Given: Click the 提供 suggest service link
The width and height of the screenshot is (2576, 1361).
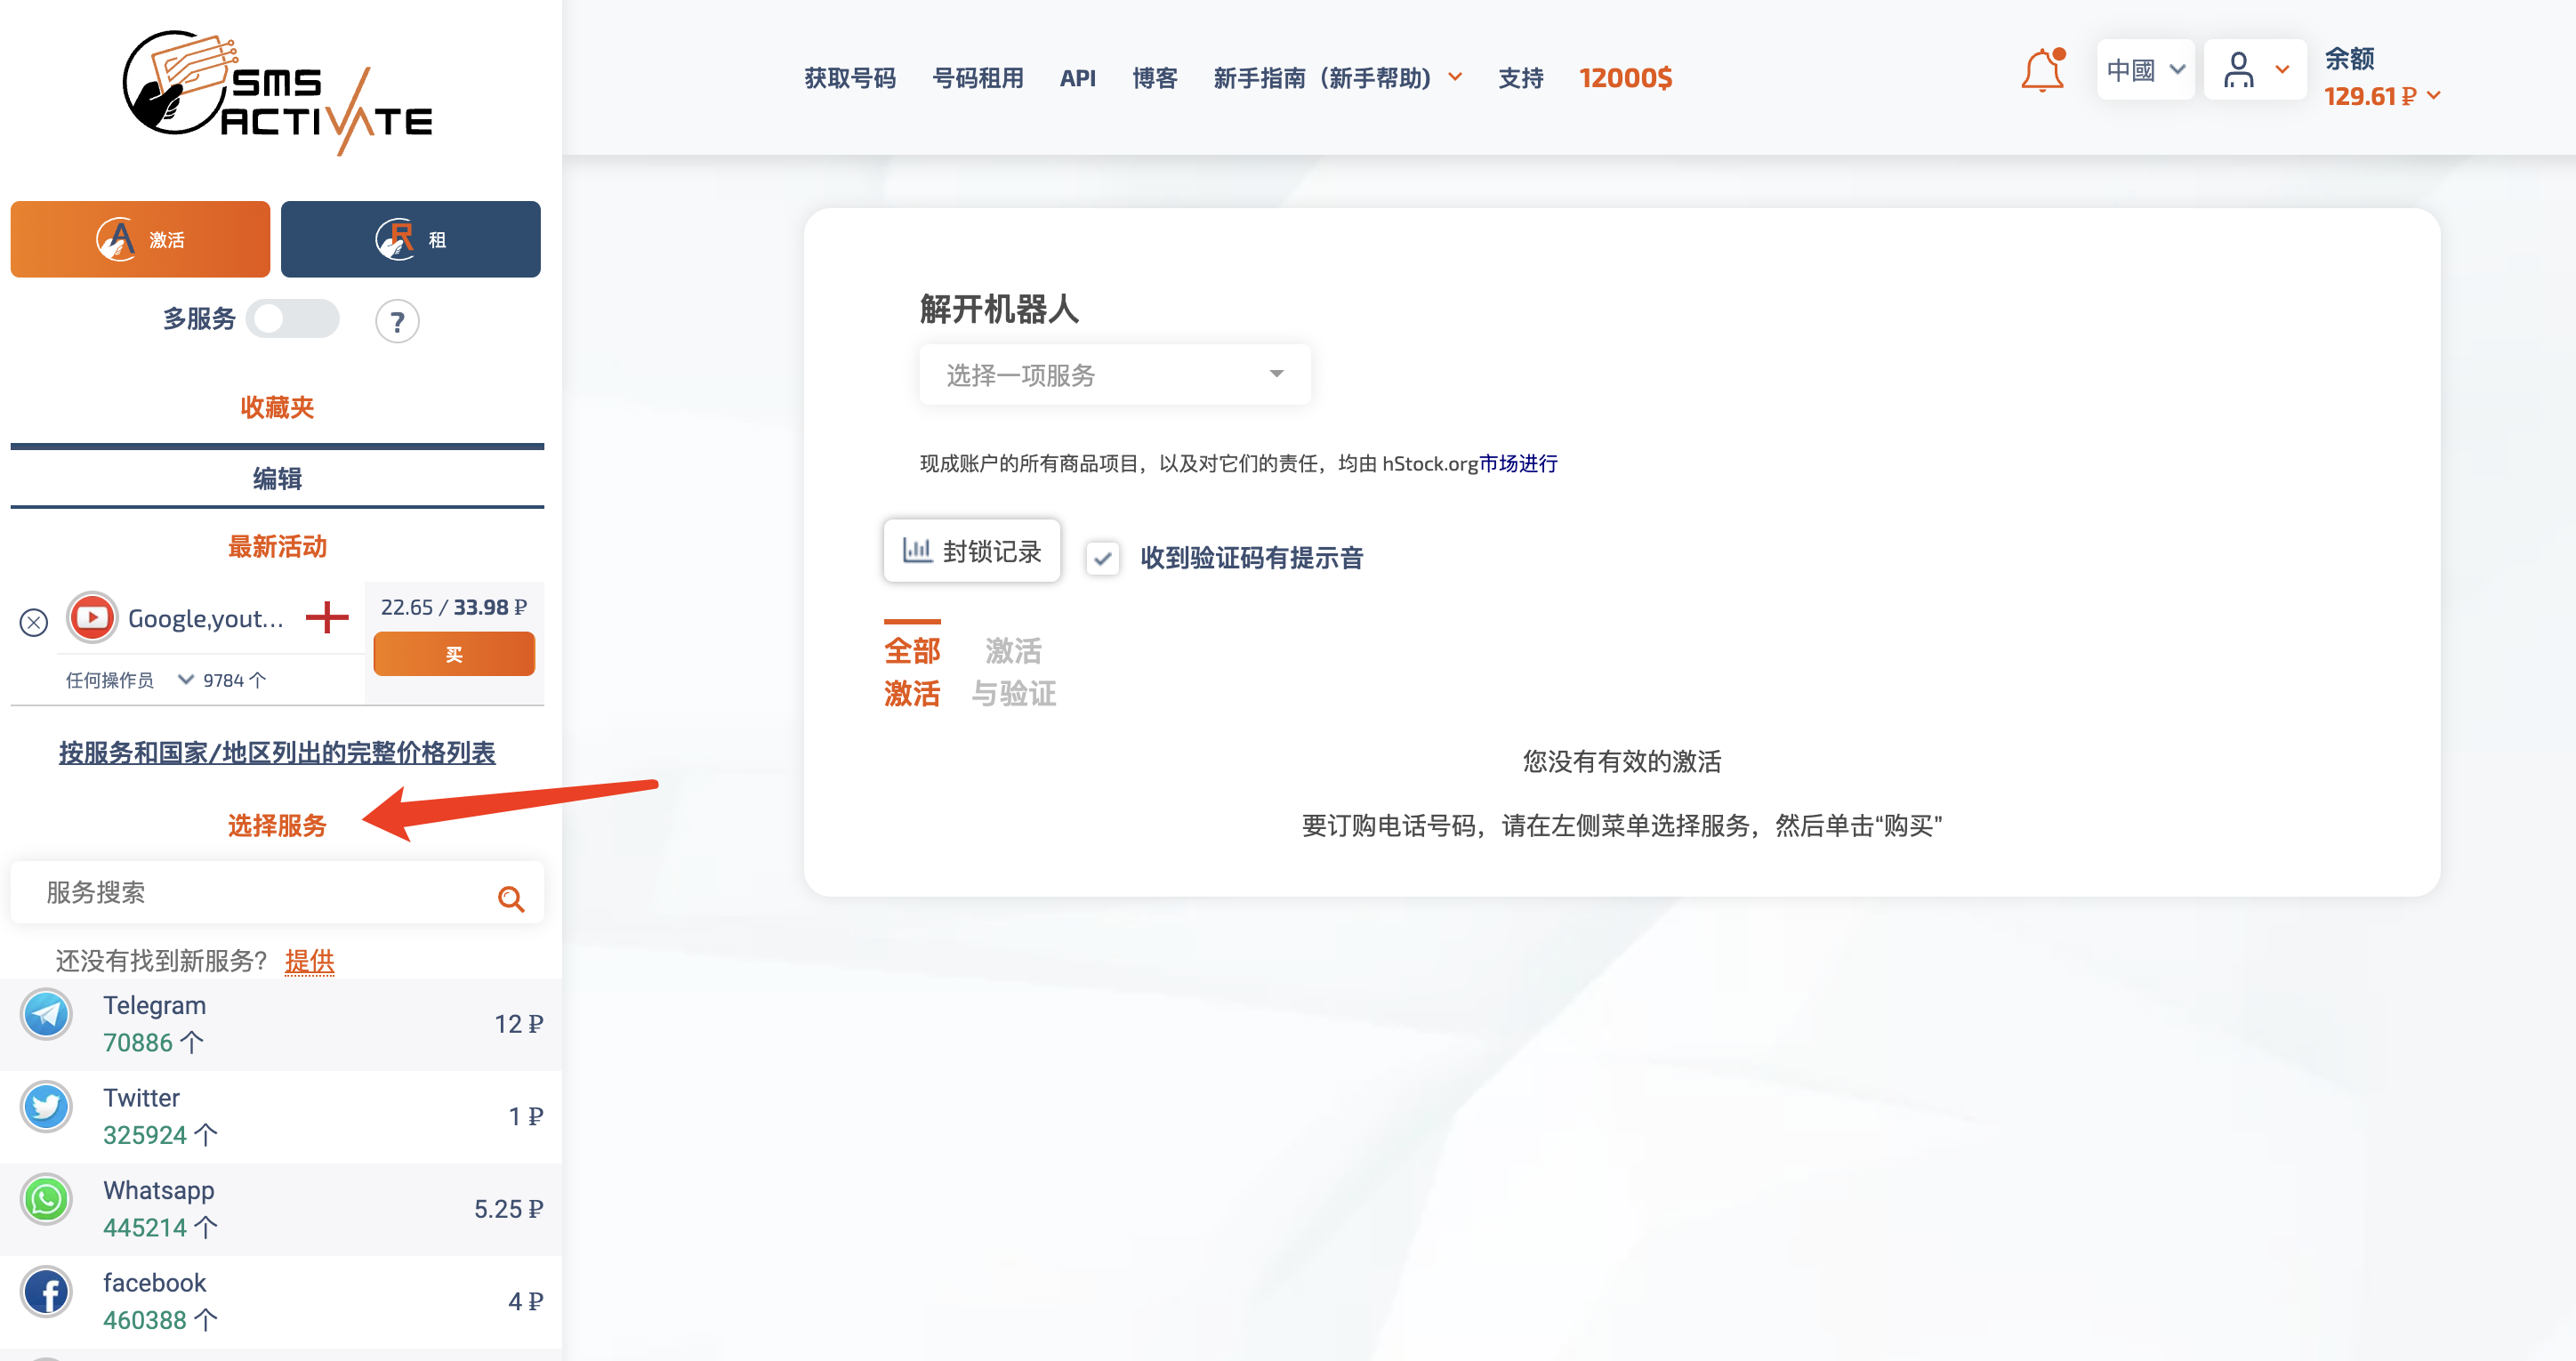Looking at the screenshot, I should [x=309, y=961].
